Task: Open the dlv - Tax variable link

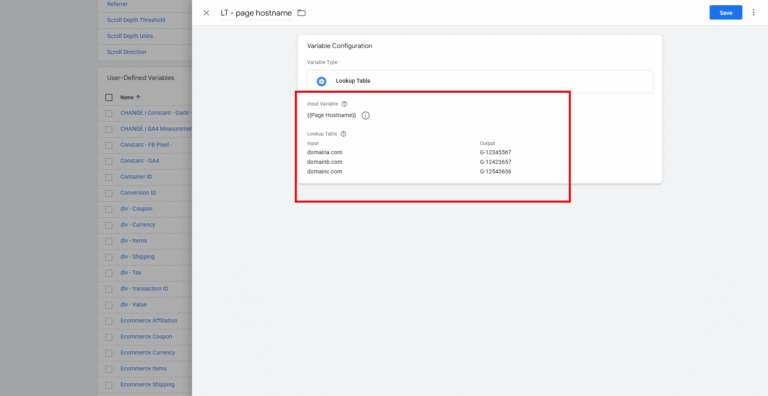Action: click(x=131, y=272)
